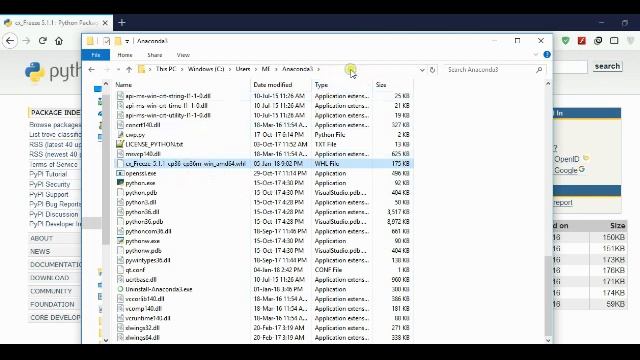Select the cx_Freeze WHL file row

264,164
